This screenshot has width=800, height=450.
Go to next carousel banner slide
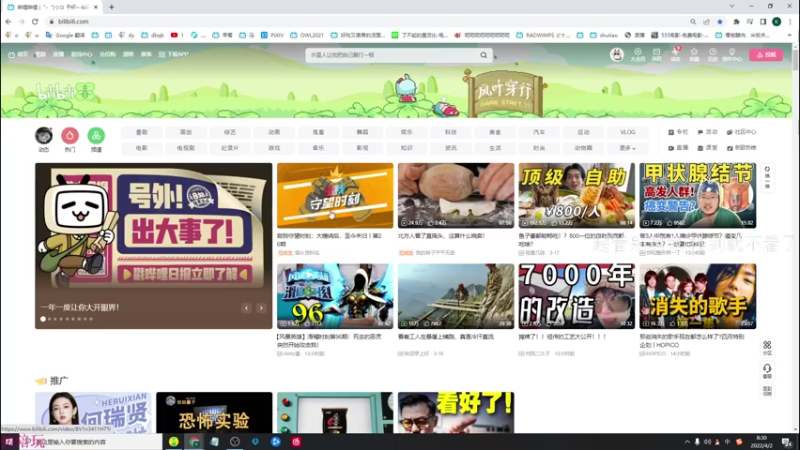(x=261, y=308)
